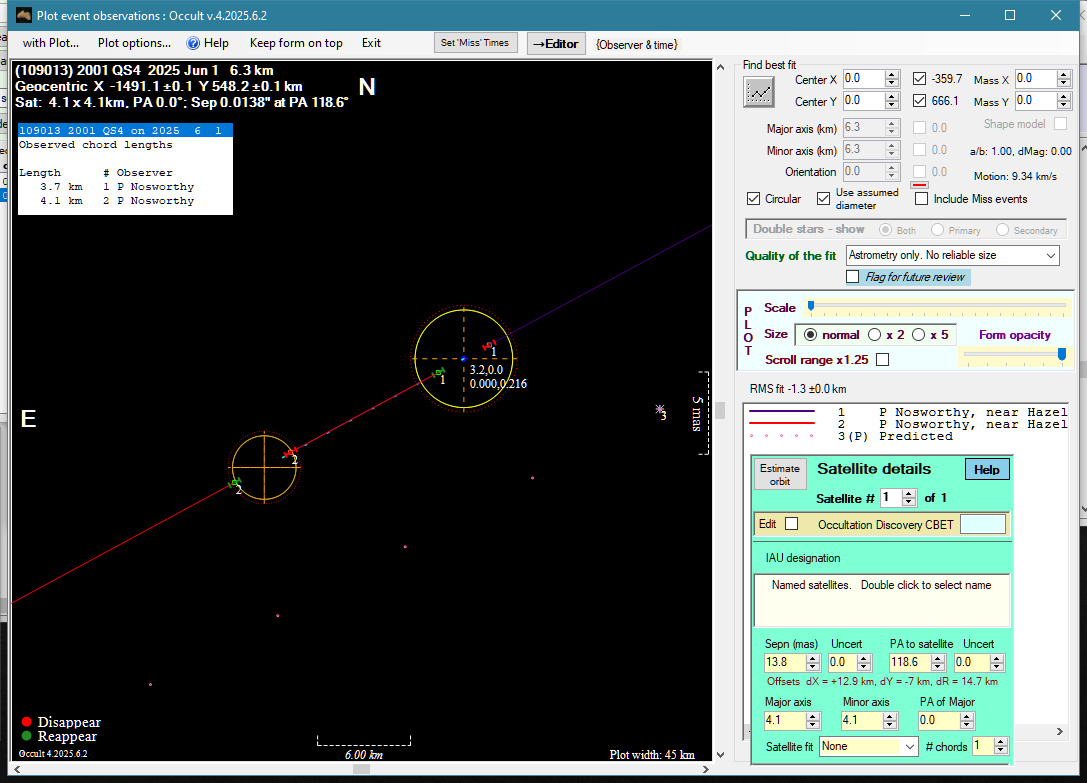Open Quality of the fit dropdown

[x=1050, y=256]
